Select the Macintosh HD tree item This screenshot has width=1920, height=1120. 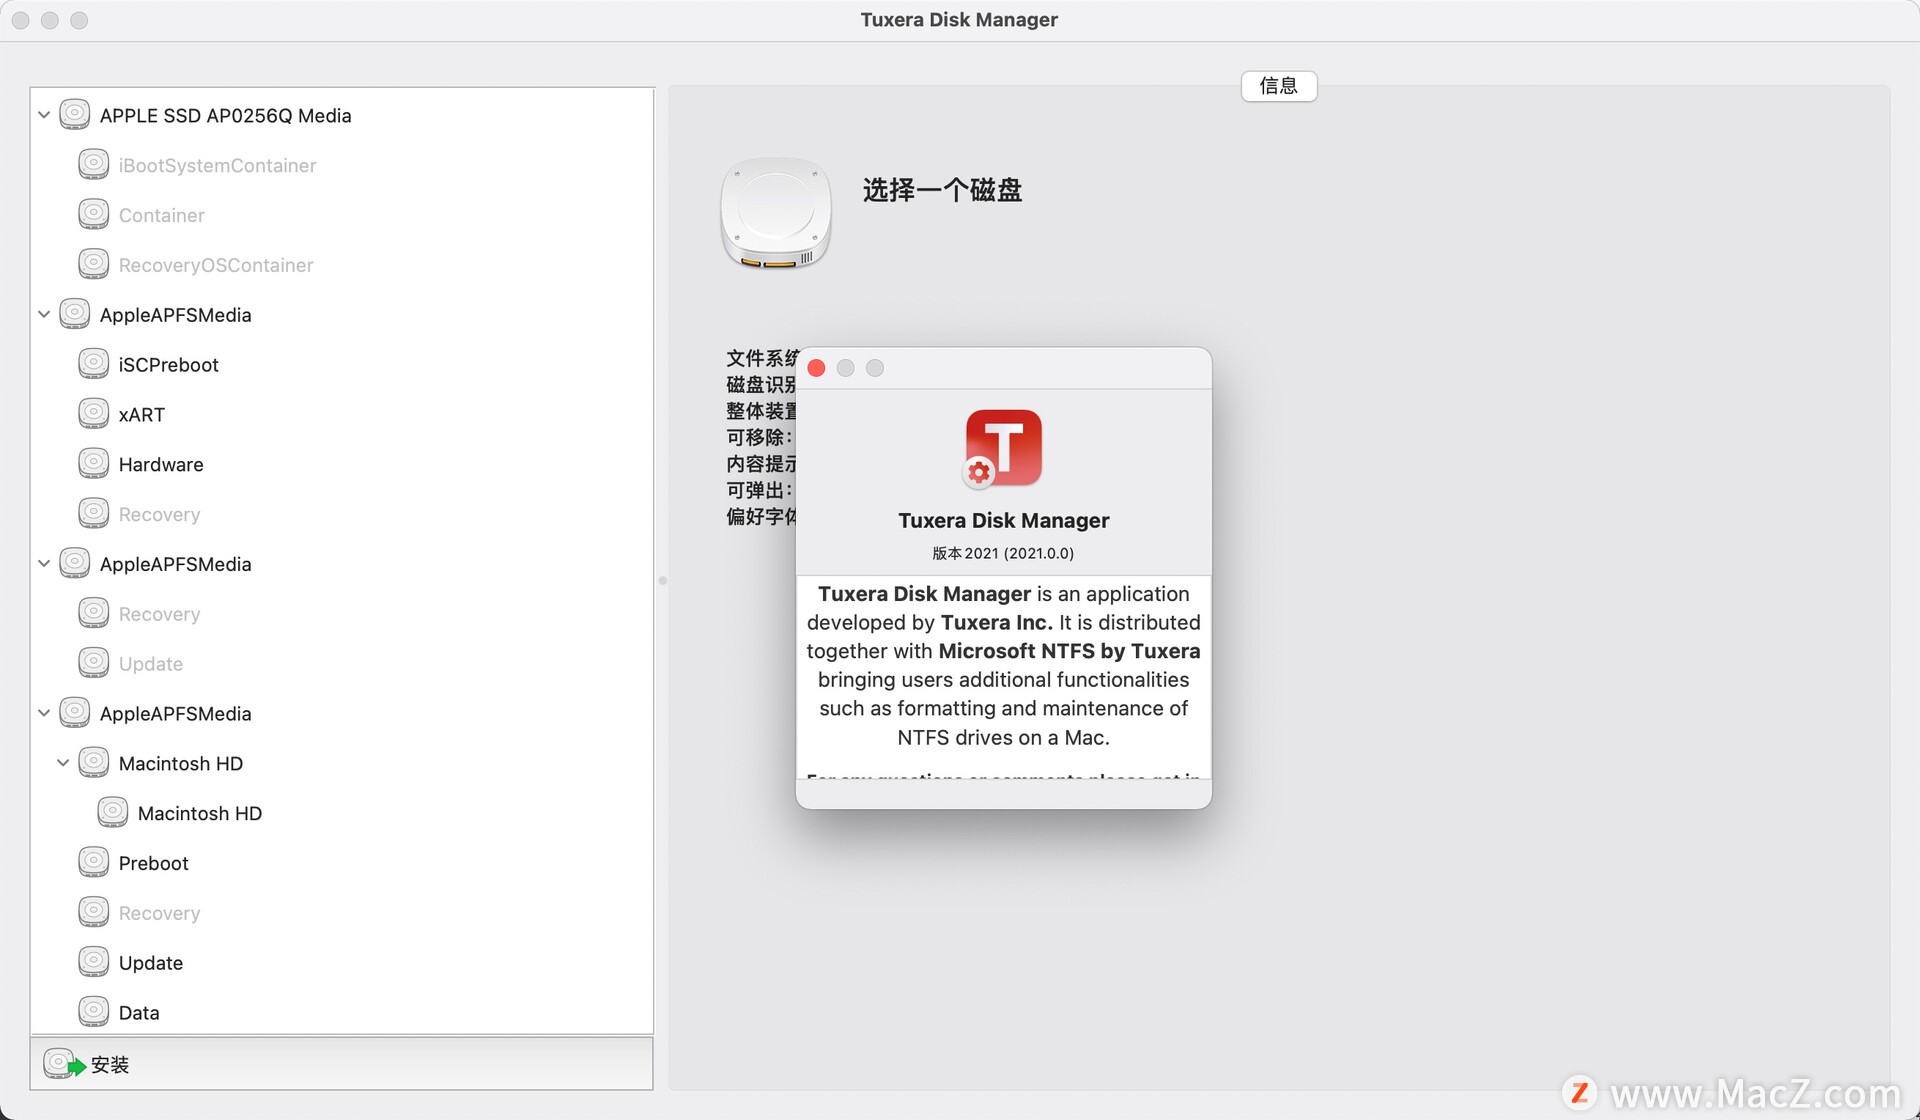179,763
